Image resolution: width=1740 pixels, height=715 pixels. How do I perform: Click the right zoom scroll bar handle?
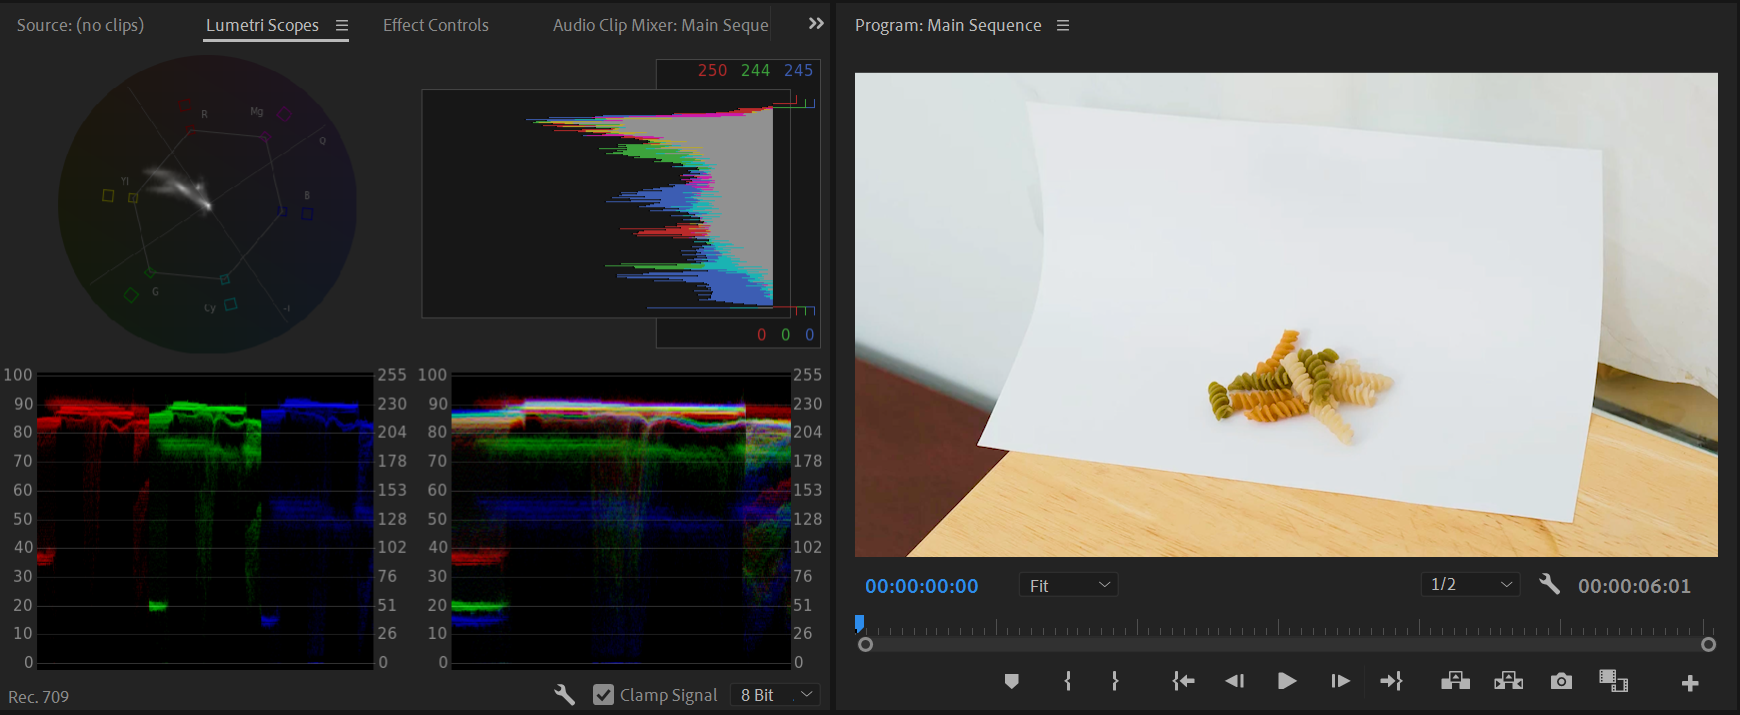pyautogui.click(x=1708, y=645)
